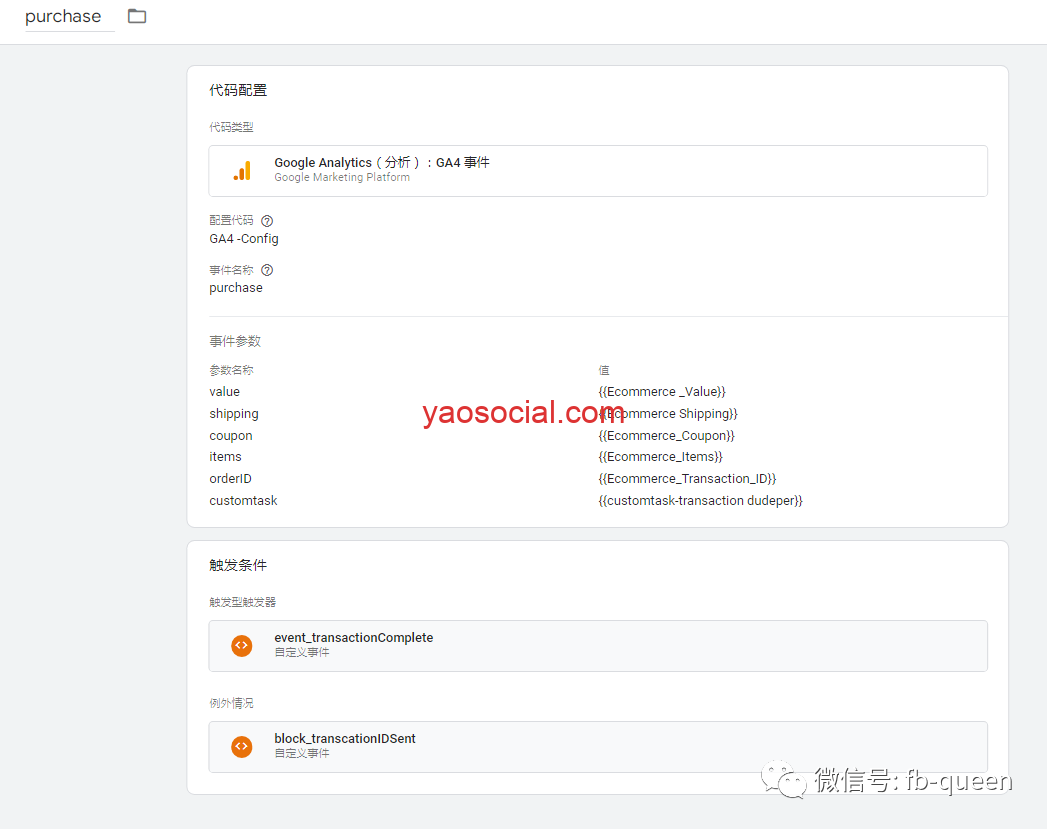This screenshot has height=829, width=1047.
Task: Show help for 配置代码 question mark icon
Action: click(x=267, y=221)
